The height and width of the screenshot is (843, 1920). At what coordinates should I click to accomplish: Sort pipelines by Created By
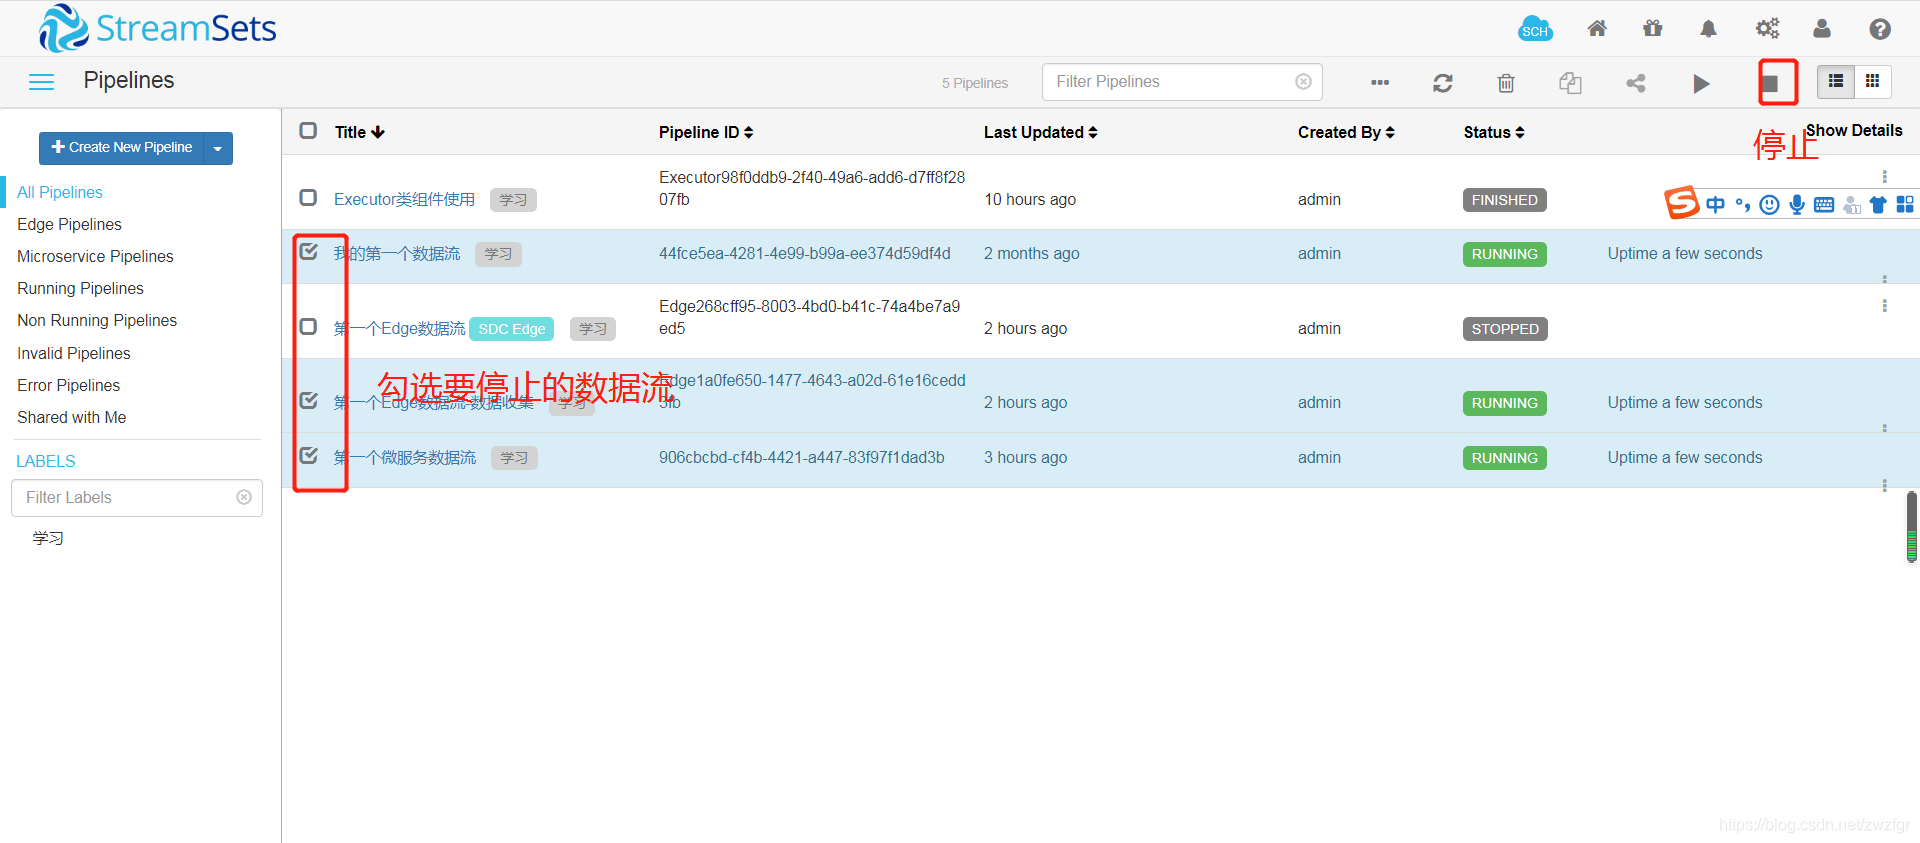1346,132
